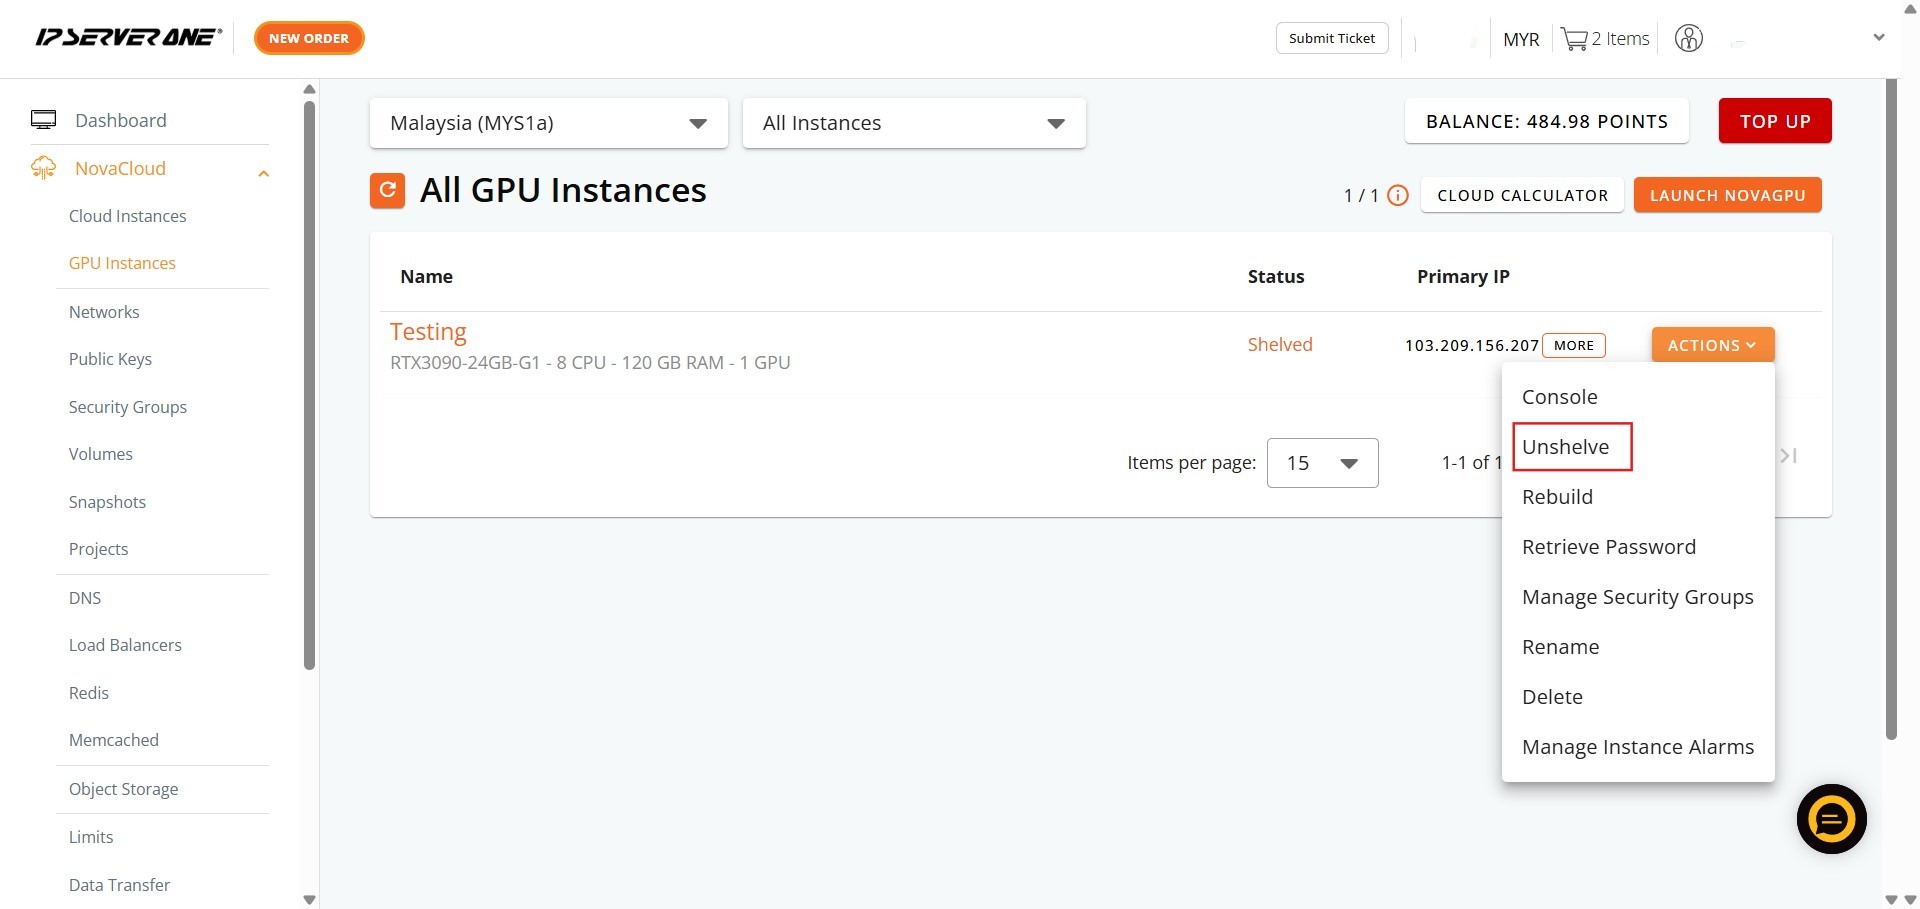Click the red Top Up button
The width and height of the screenshot is (1920, 909).
[1774, 121]
